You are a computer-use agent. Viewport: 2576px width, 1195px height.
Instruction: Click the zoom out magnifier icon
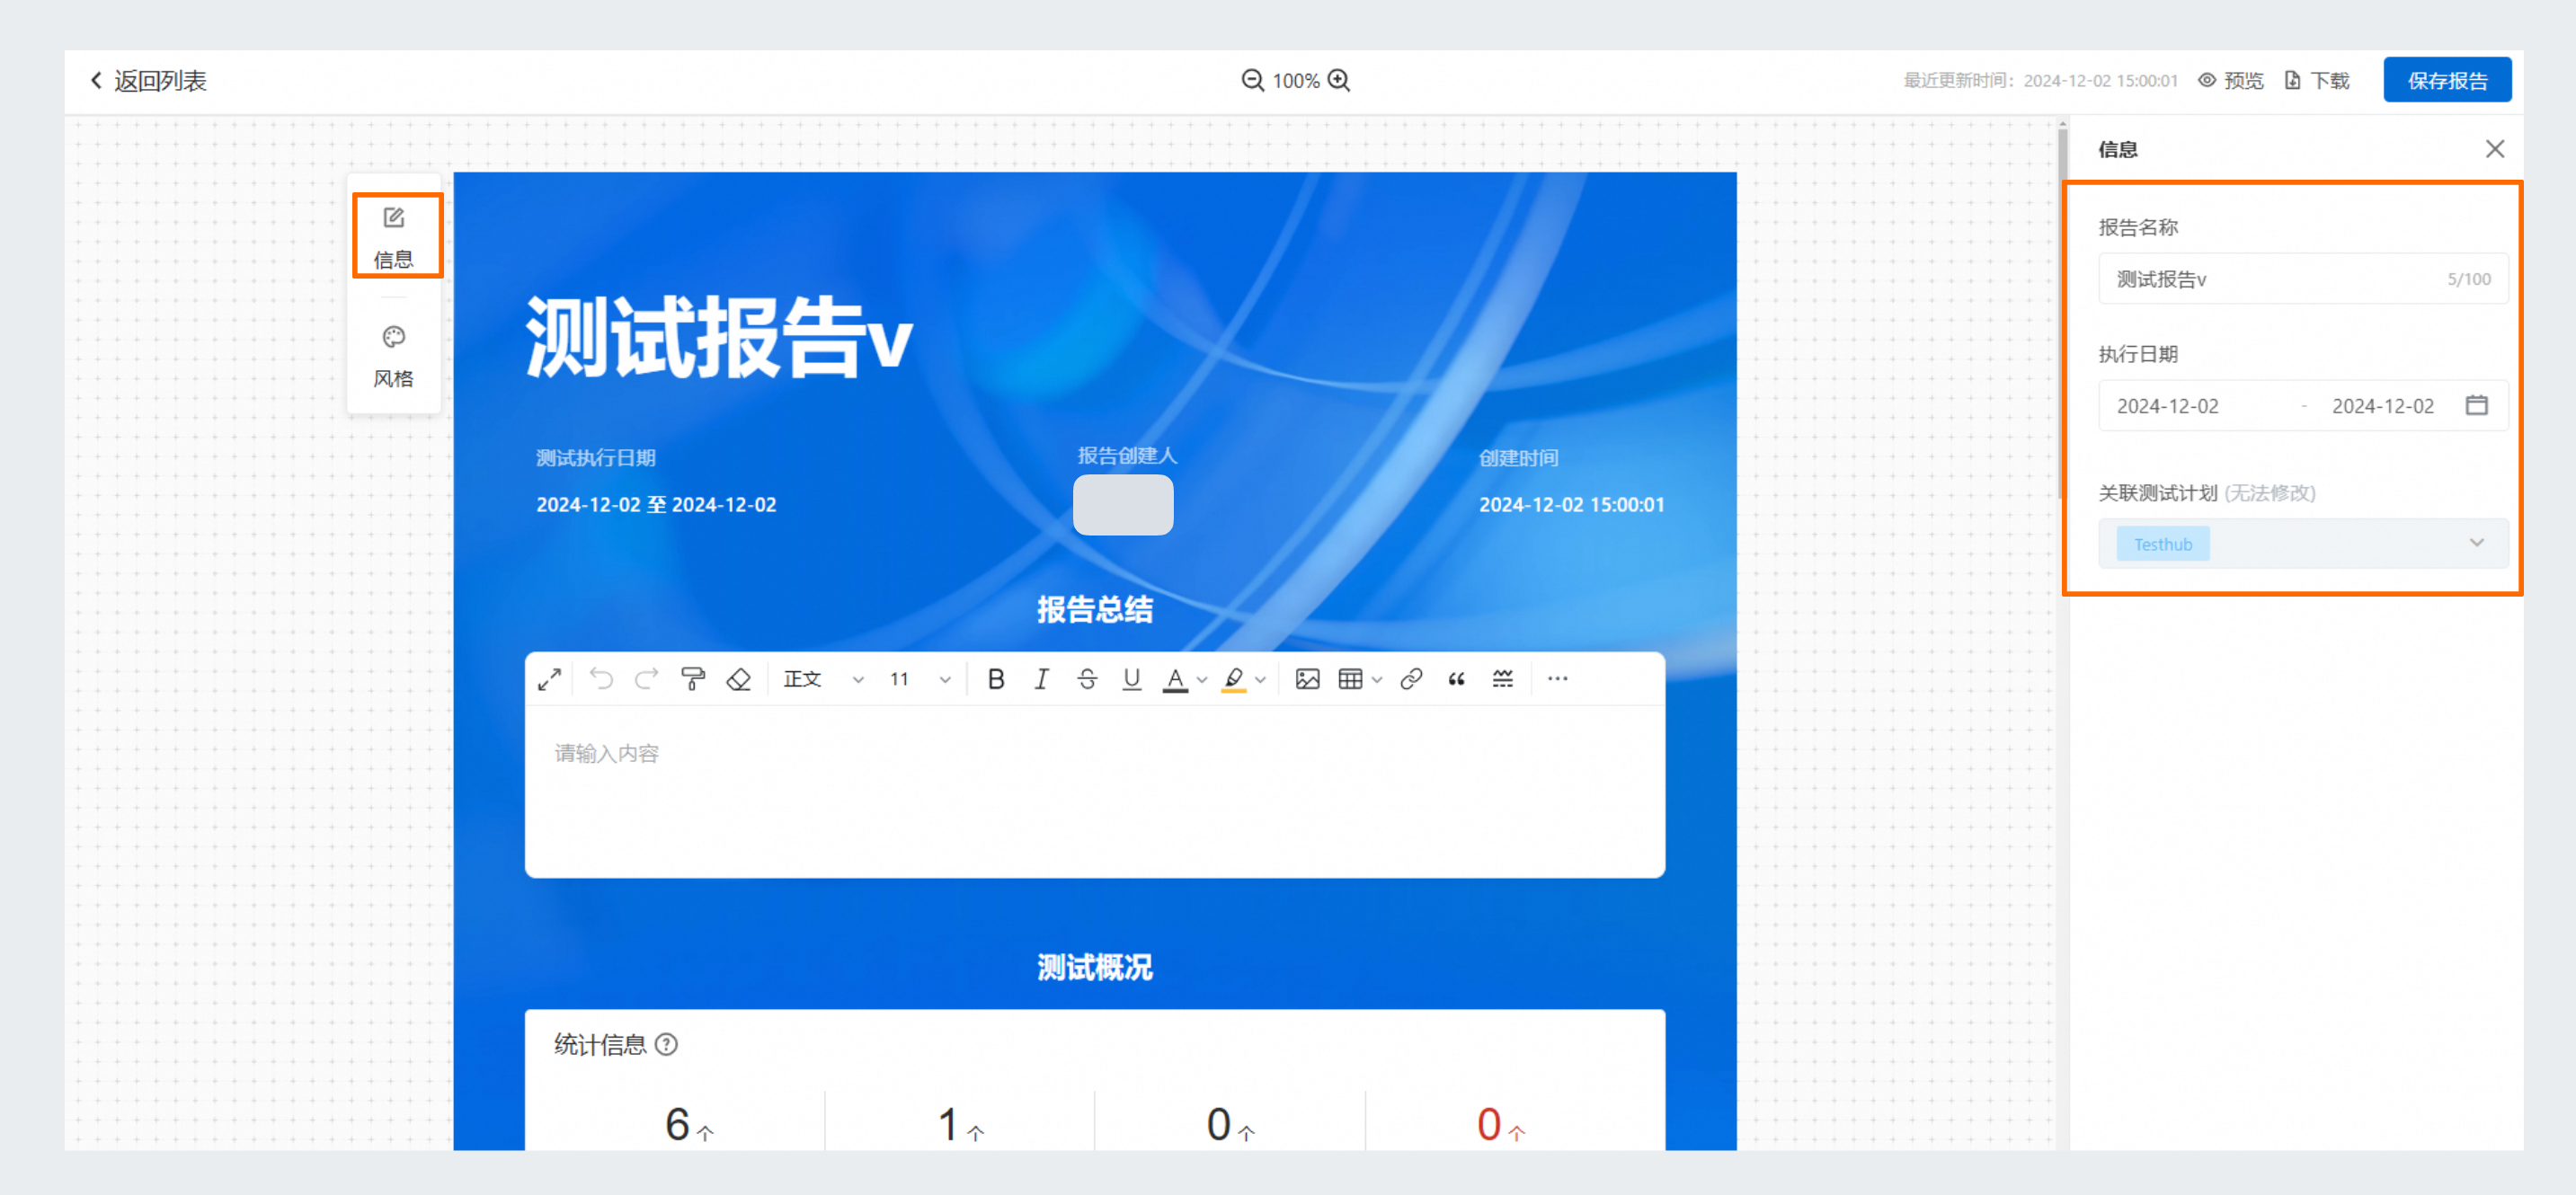(x=1252, y=80)
